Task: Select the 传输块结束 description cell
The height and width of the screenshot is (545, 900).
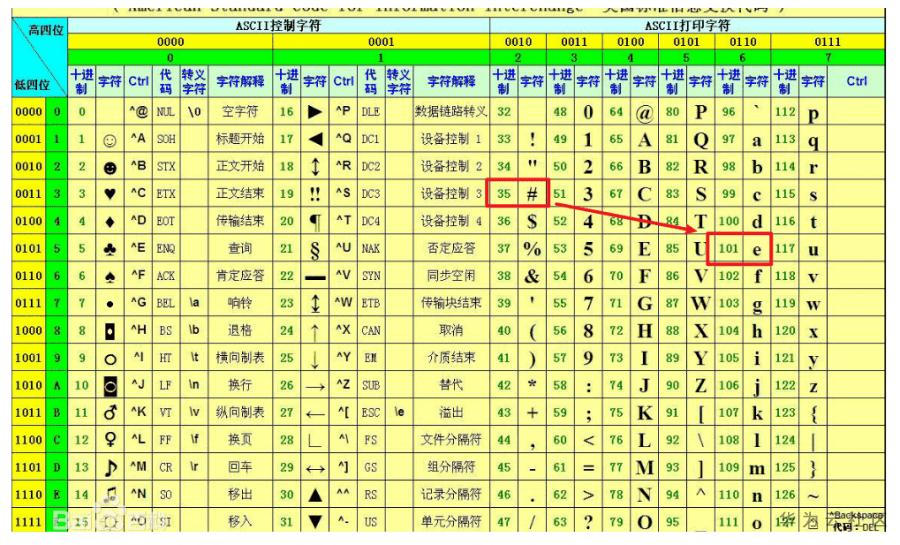Action: pos(451,303)
